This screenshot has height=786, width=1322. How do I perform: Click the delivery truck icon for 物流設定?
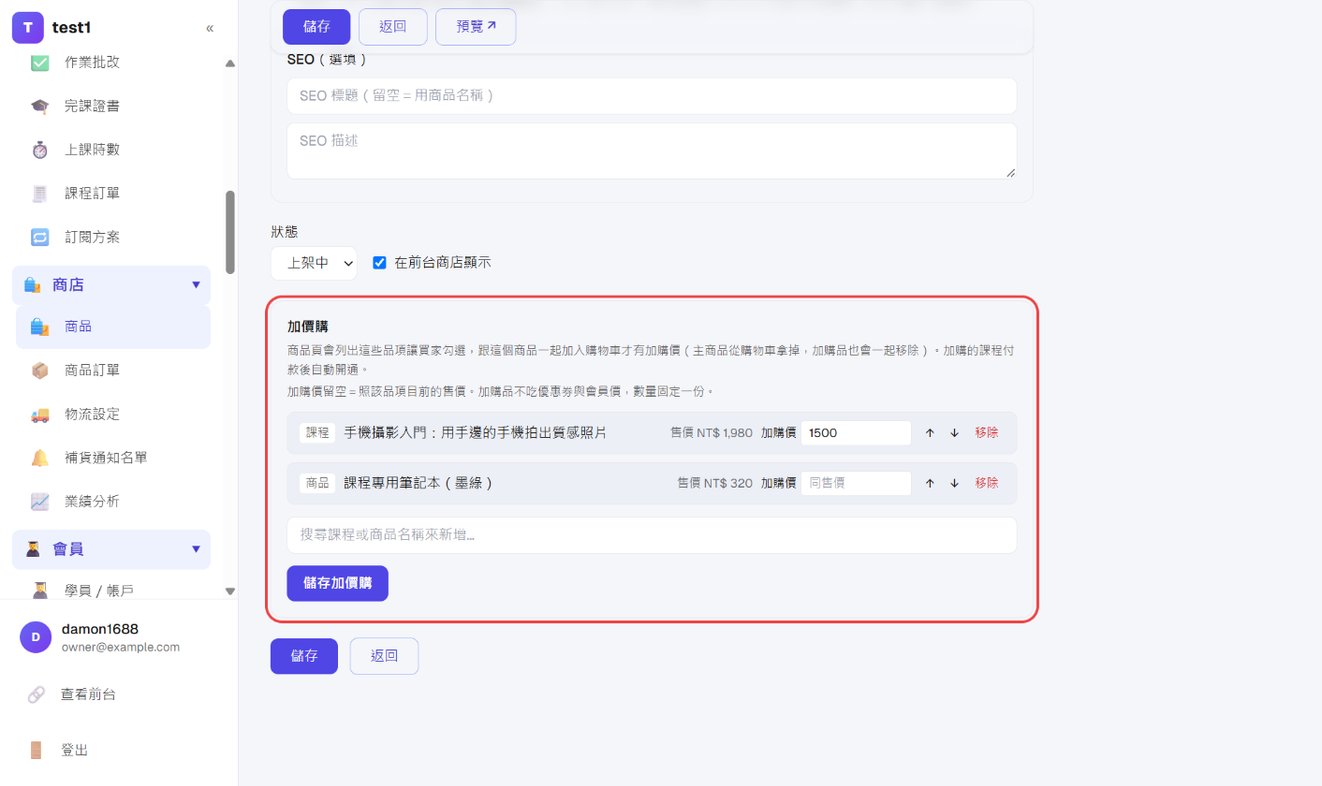(40, 415)
